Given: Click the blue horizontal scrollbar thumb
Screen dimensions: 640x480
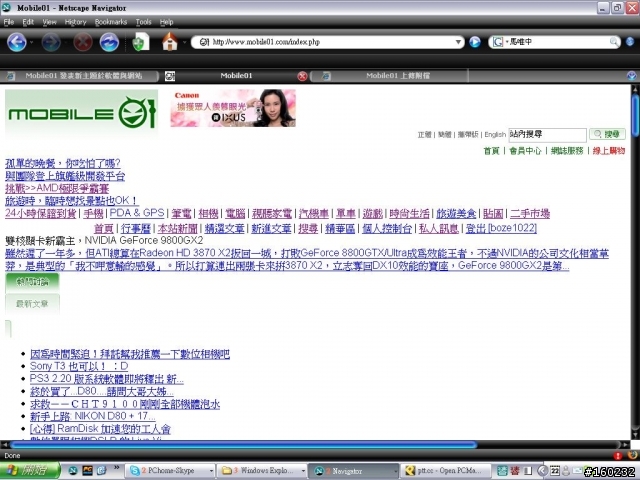Looking at the screenshot, I should [243, 444].
